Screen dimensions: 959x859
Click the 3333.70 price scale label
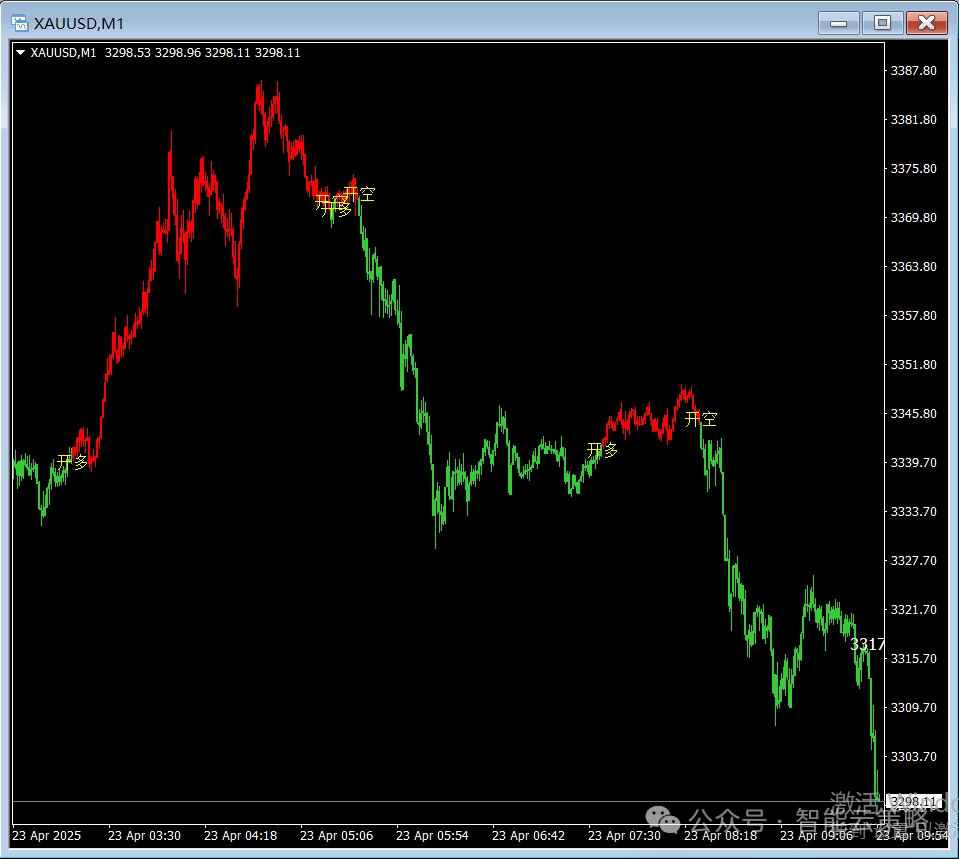tap(913, 511)
